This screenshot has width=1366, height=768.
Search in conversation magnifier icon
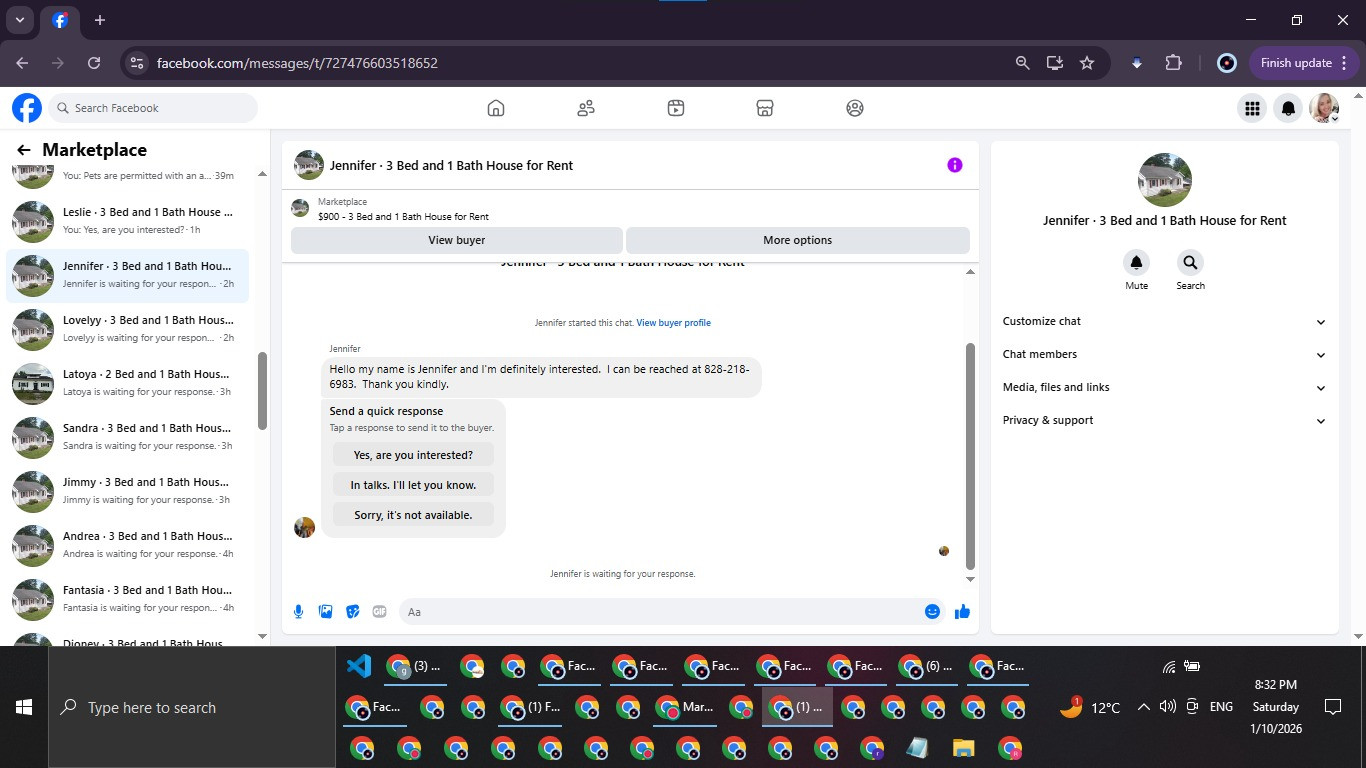pos(1190,263)
